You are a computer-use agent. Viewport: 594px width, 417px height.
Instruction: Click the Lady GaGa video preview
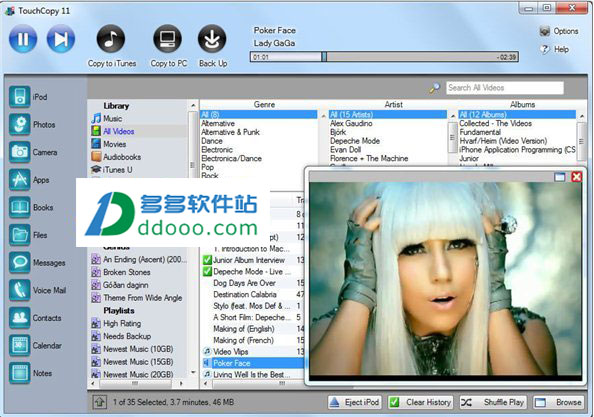(446, 281)
